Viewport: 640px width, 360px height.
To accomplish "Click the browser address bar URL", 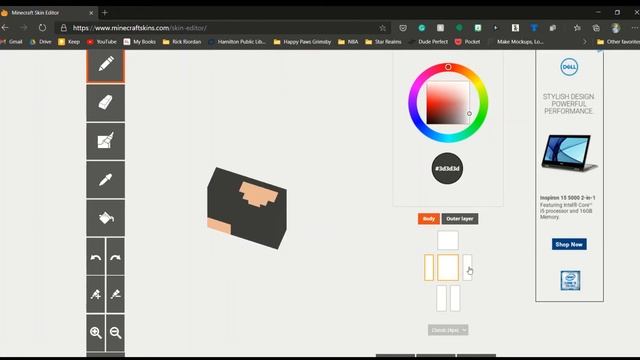I will click(140, 28).
